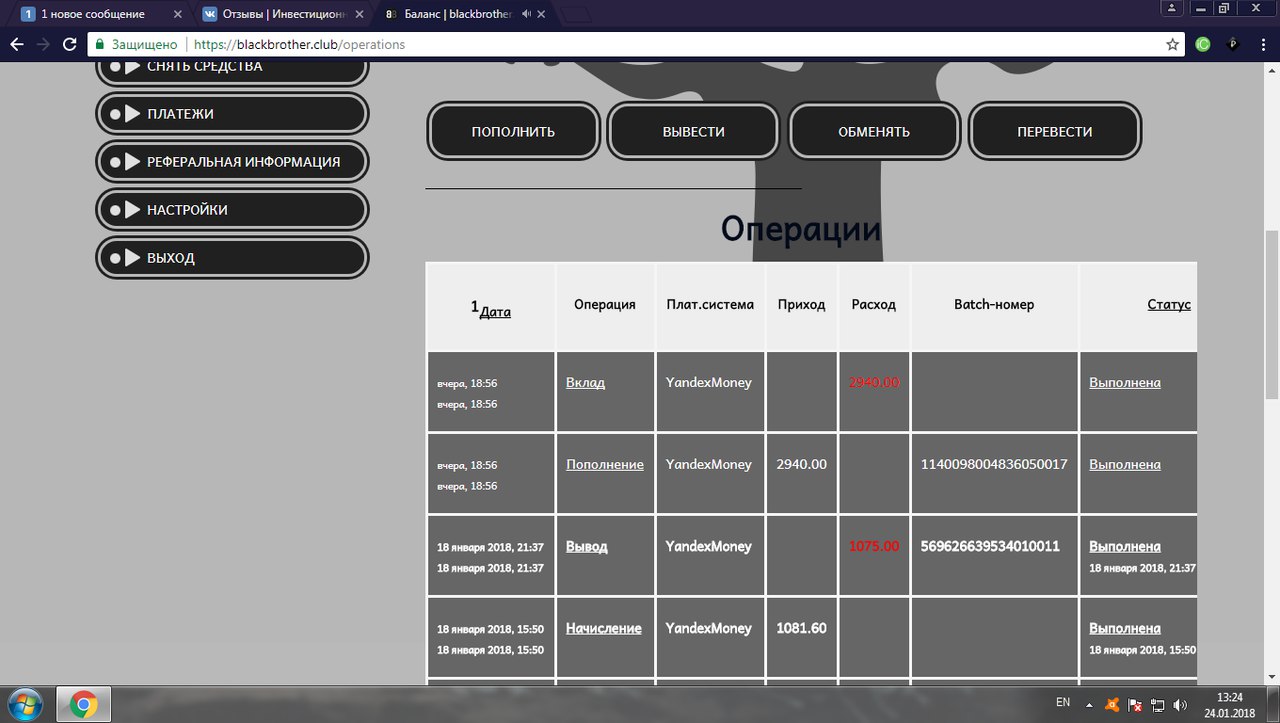Select ВЫХОД in the sidebar

click(x=232, y=258)
